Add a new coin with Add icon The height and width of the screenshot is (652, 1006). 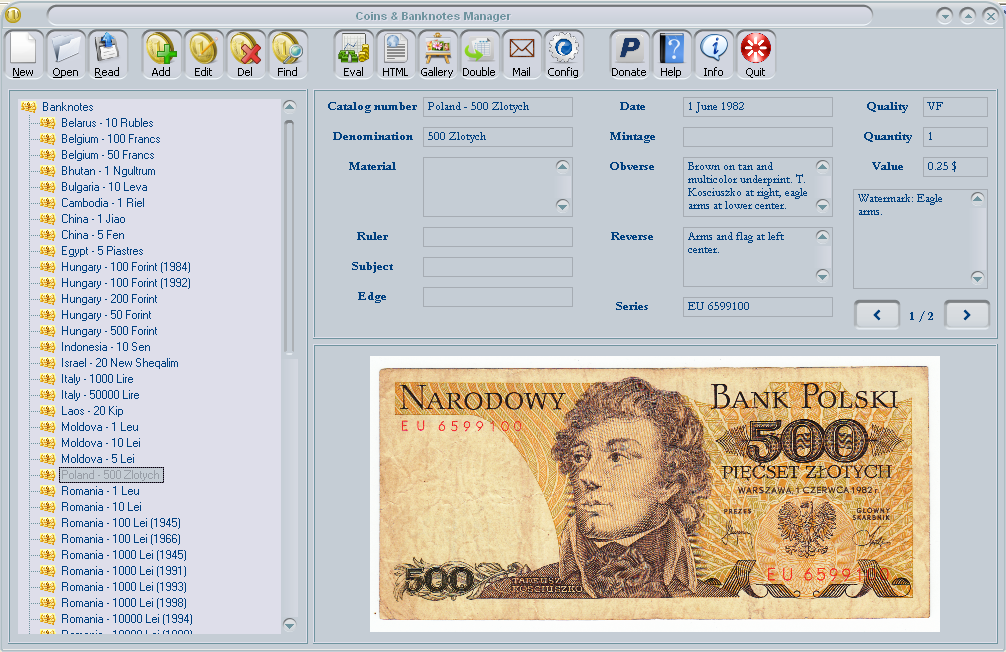161,55
